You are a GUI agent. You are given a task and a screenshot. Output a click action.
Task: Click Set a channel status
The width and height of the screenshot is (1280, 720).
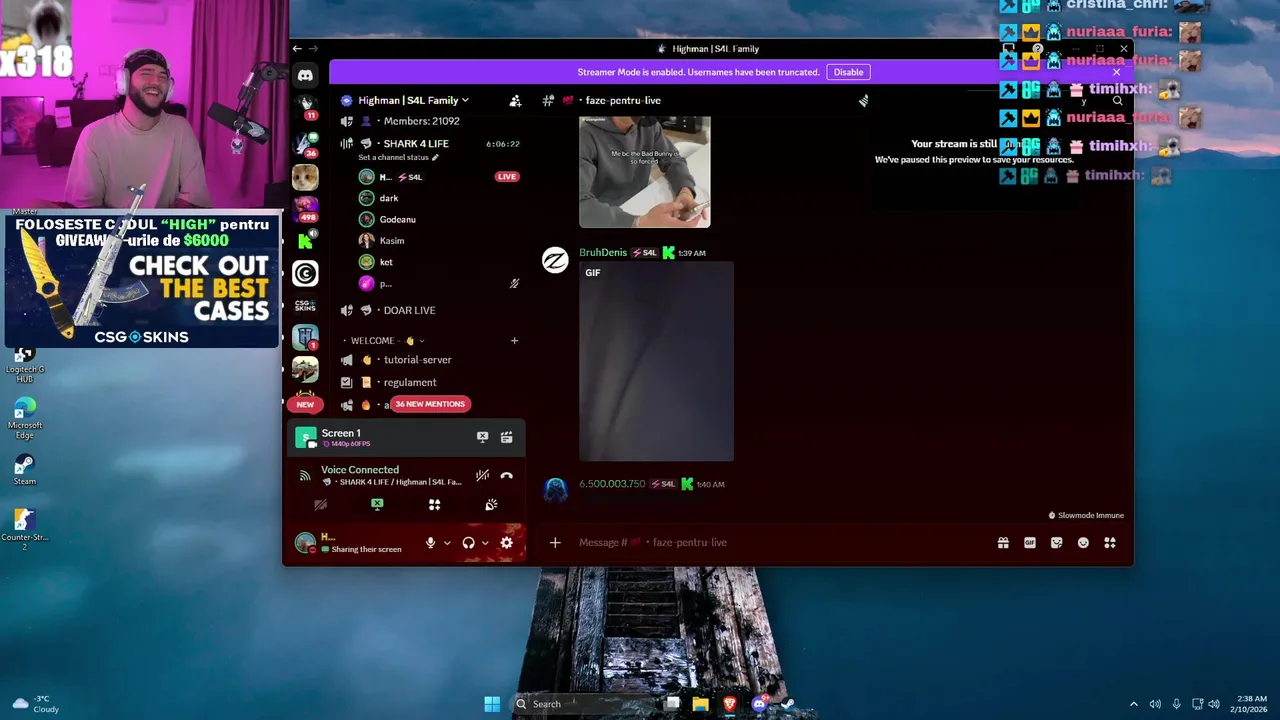[x=398, y=158]
